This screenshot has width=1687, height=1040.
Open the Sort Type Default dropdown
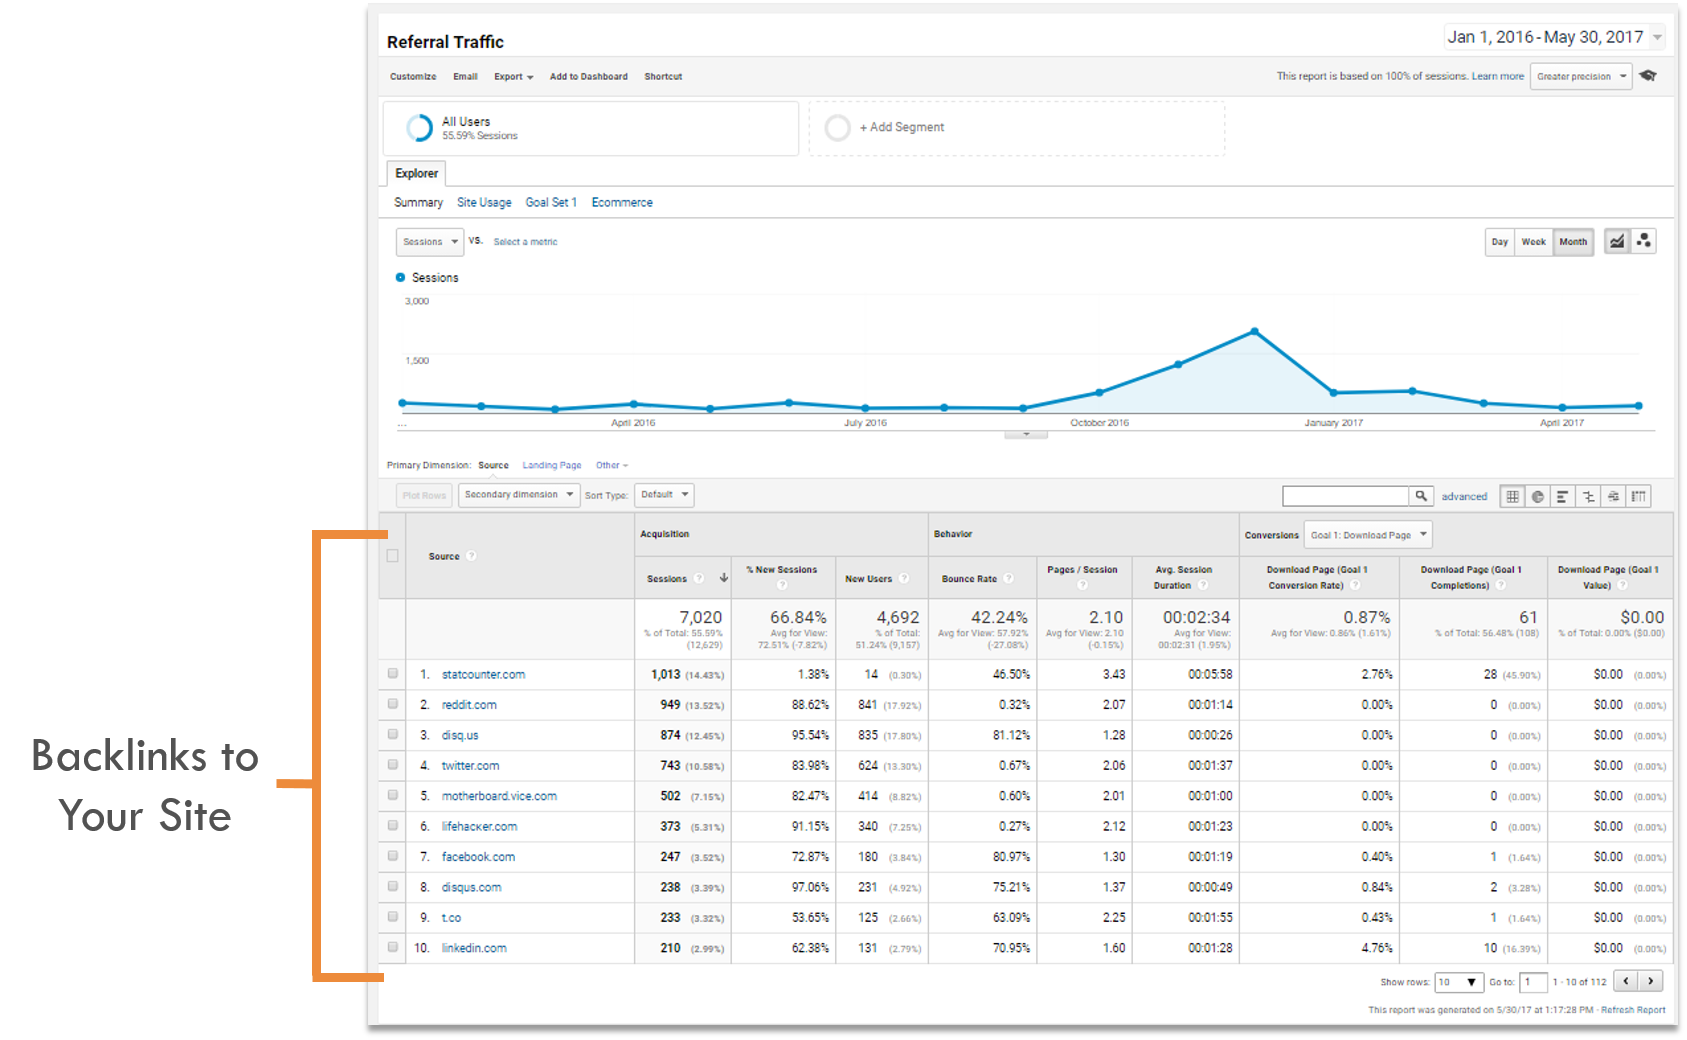664,495
